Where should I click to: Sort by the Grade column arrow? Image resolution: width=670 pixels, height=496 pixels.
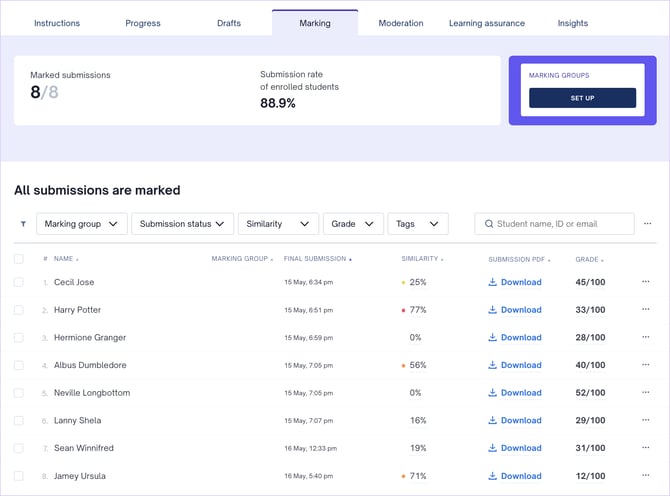[x=602, y=260]
